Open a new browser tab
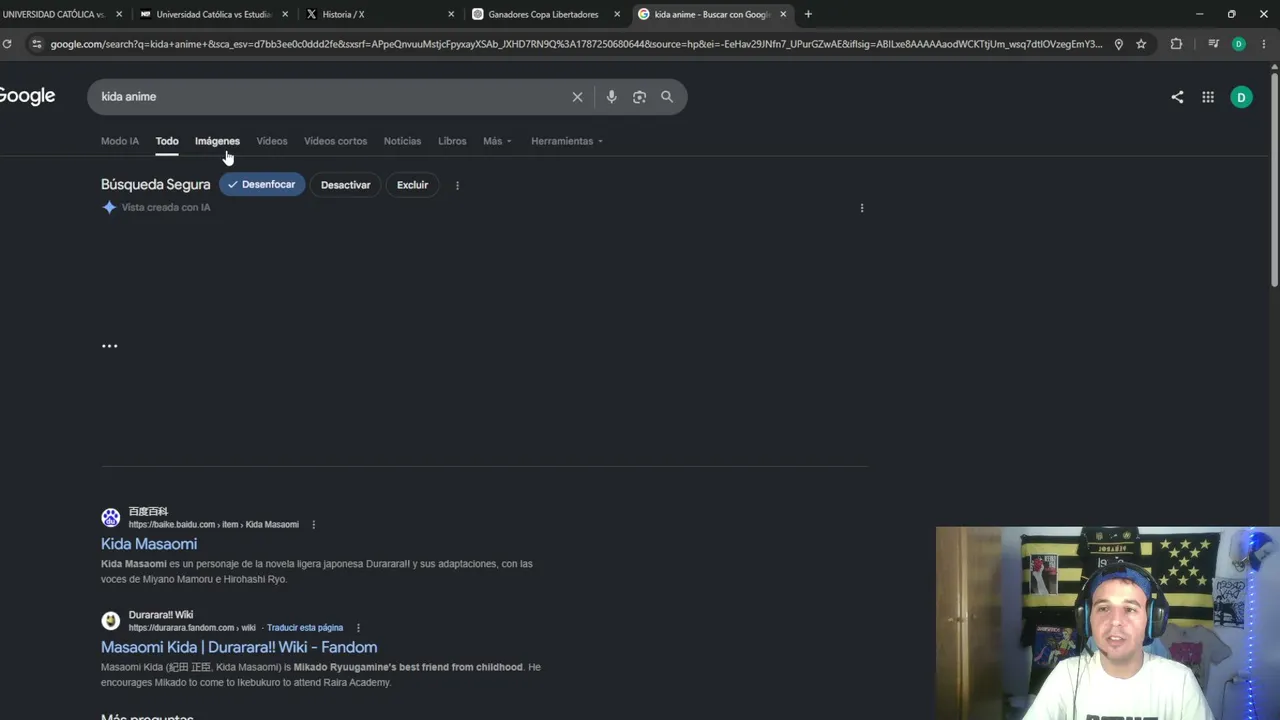The height and width of the screenshot is (720, 1280). (808, 14)
